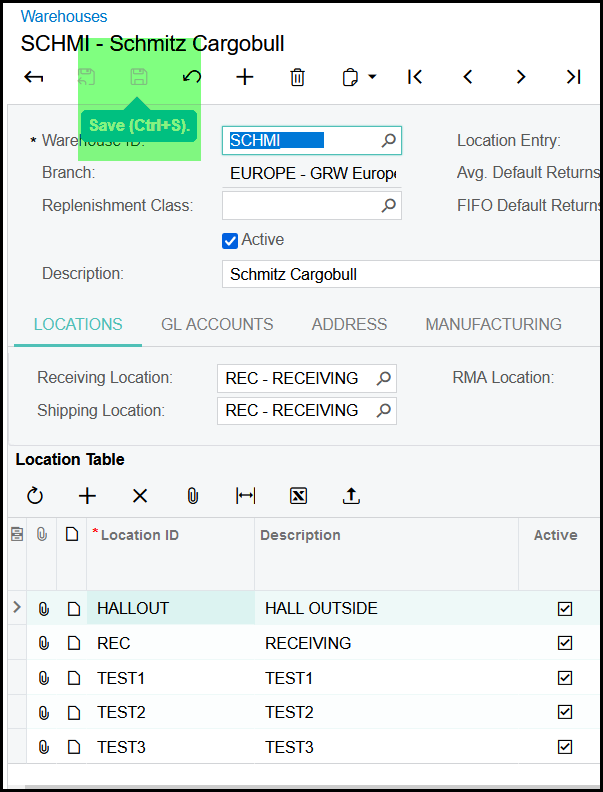Fit Location Table columns to width

pyautogui.click(x=245, y=496)
